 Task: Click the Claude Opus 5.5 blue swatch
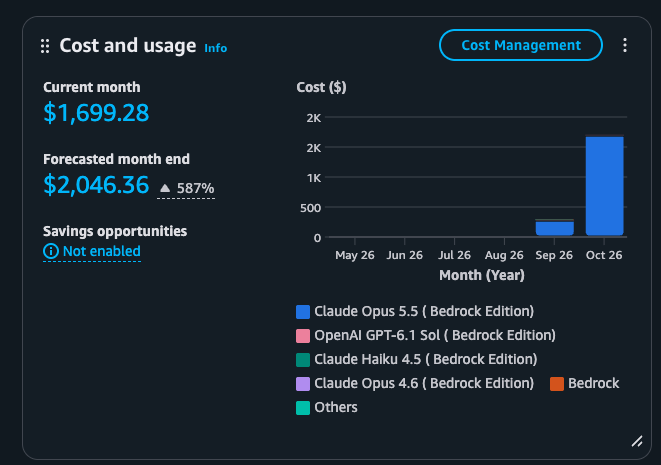(303, 312)
